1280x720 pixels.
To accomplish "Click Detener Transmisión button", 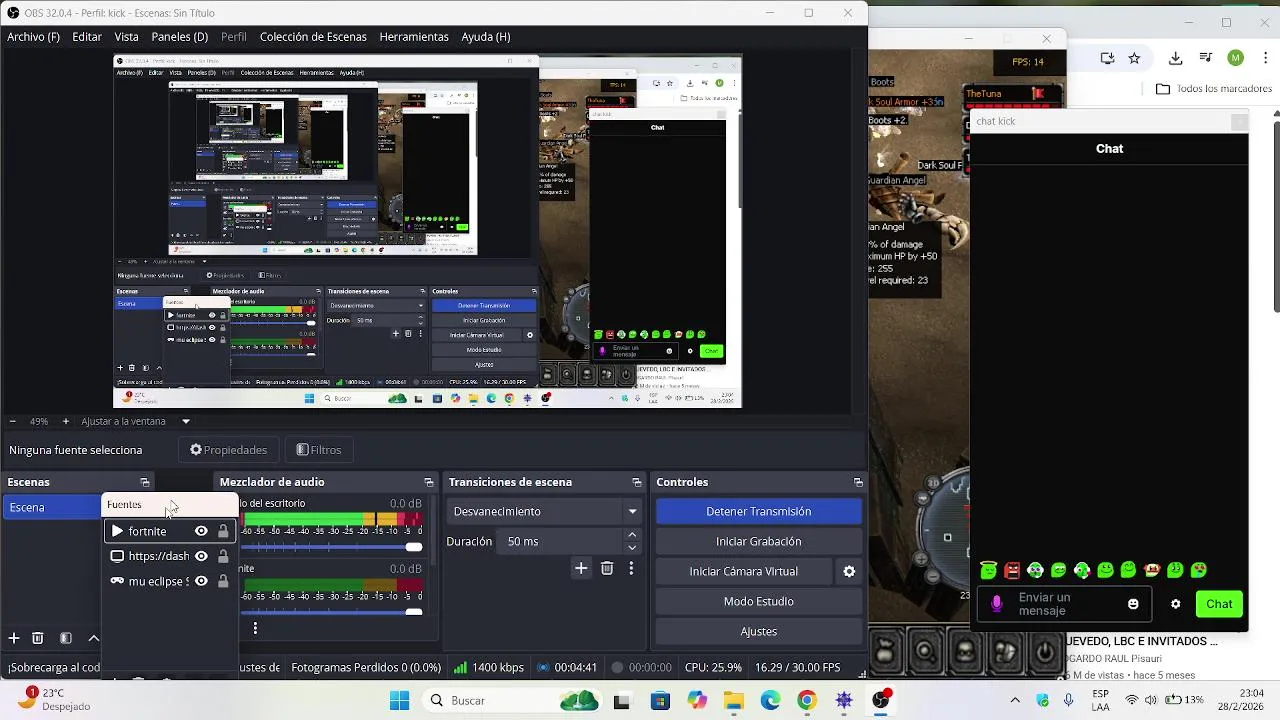I will tap(759, 511).
